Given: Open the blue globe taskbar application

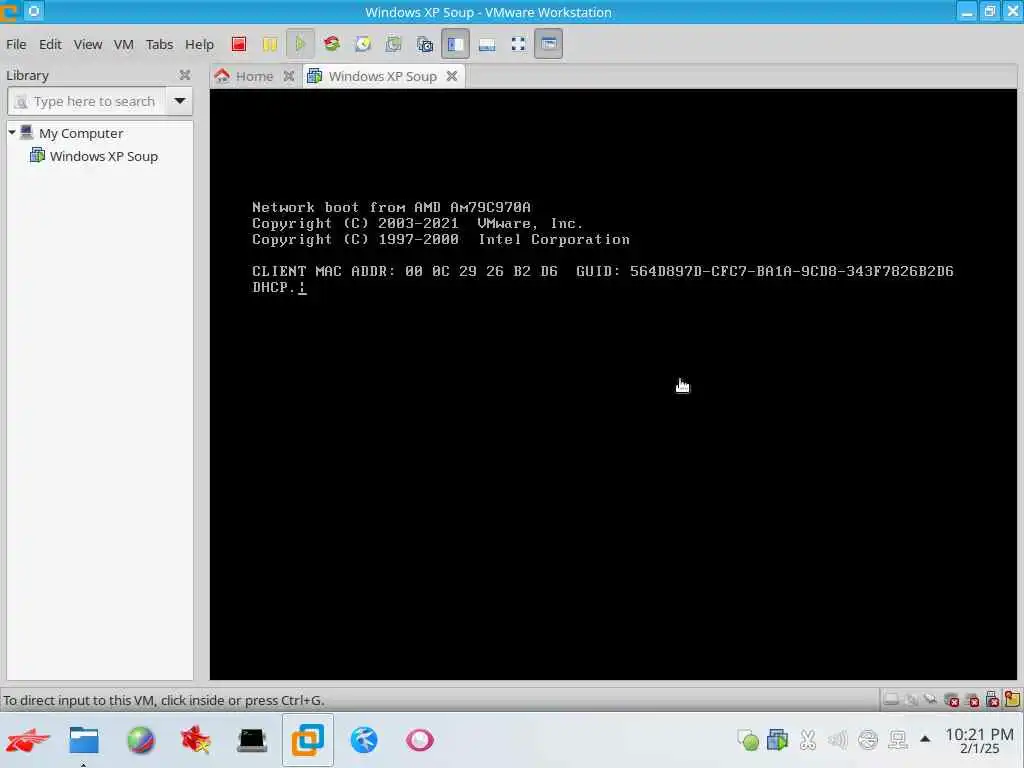Looking at the screenshot, I should coord(364,740).
